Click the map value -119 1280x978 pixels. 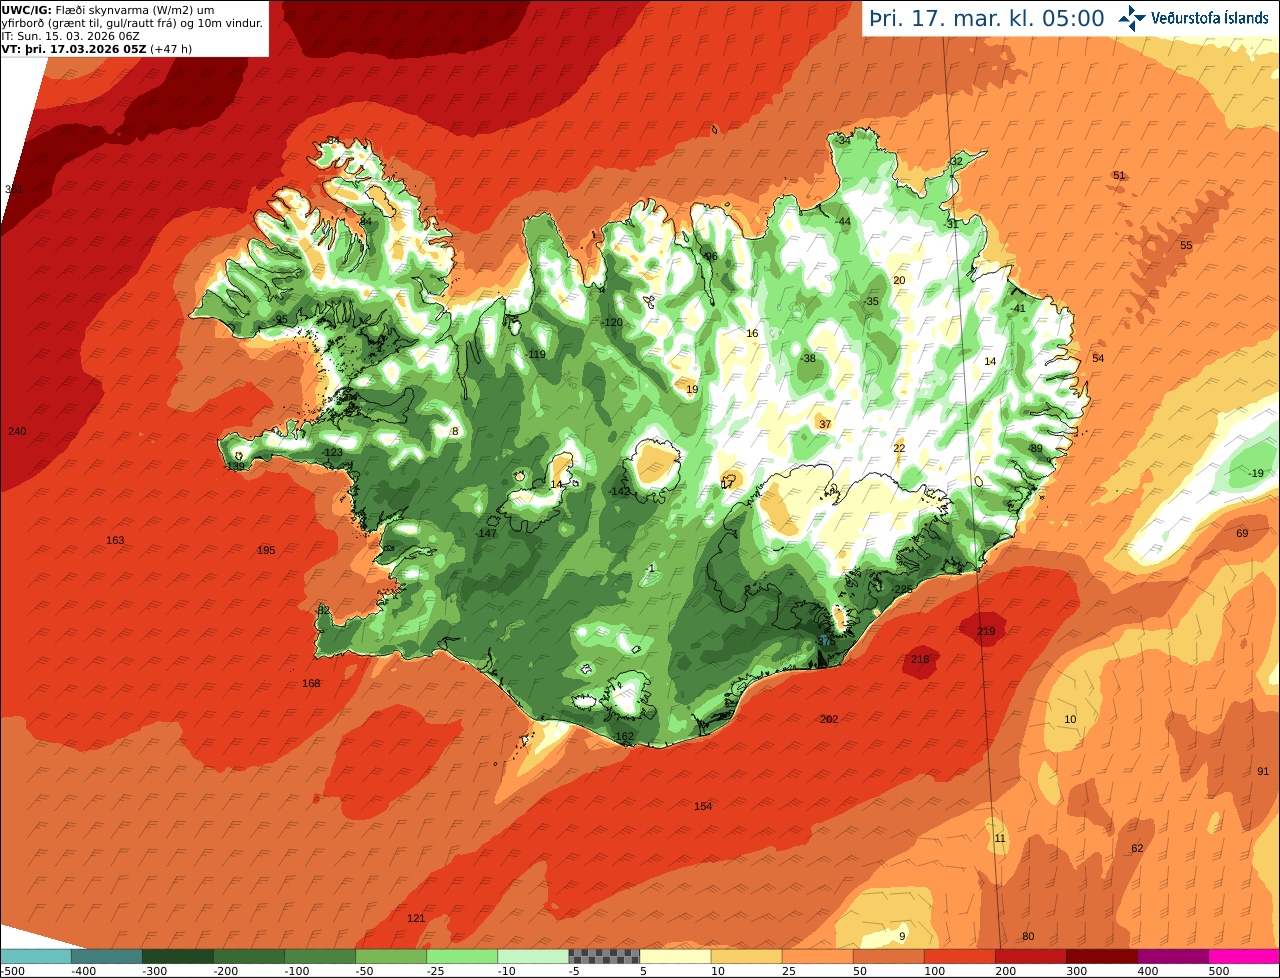click(535, 354)
